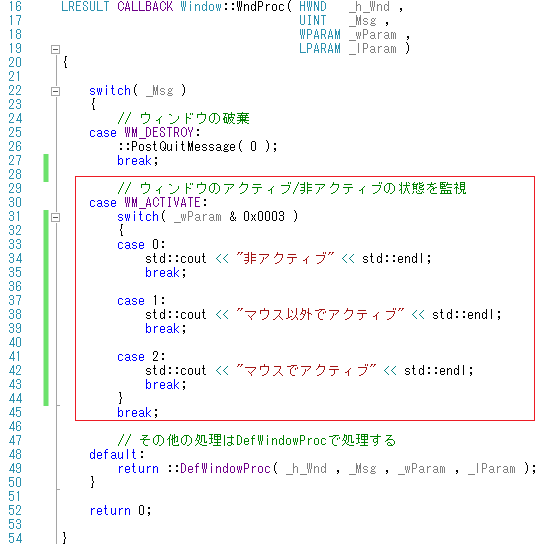
Task: Click the _h_Wnd parameter on line 16
Action: tap(369, 6)
